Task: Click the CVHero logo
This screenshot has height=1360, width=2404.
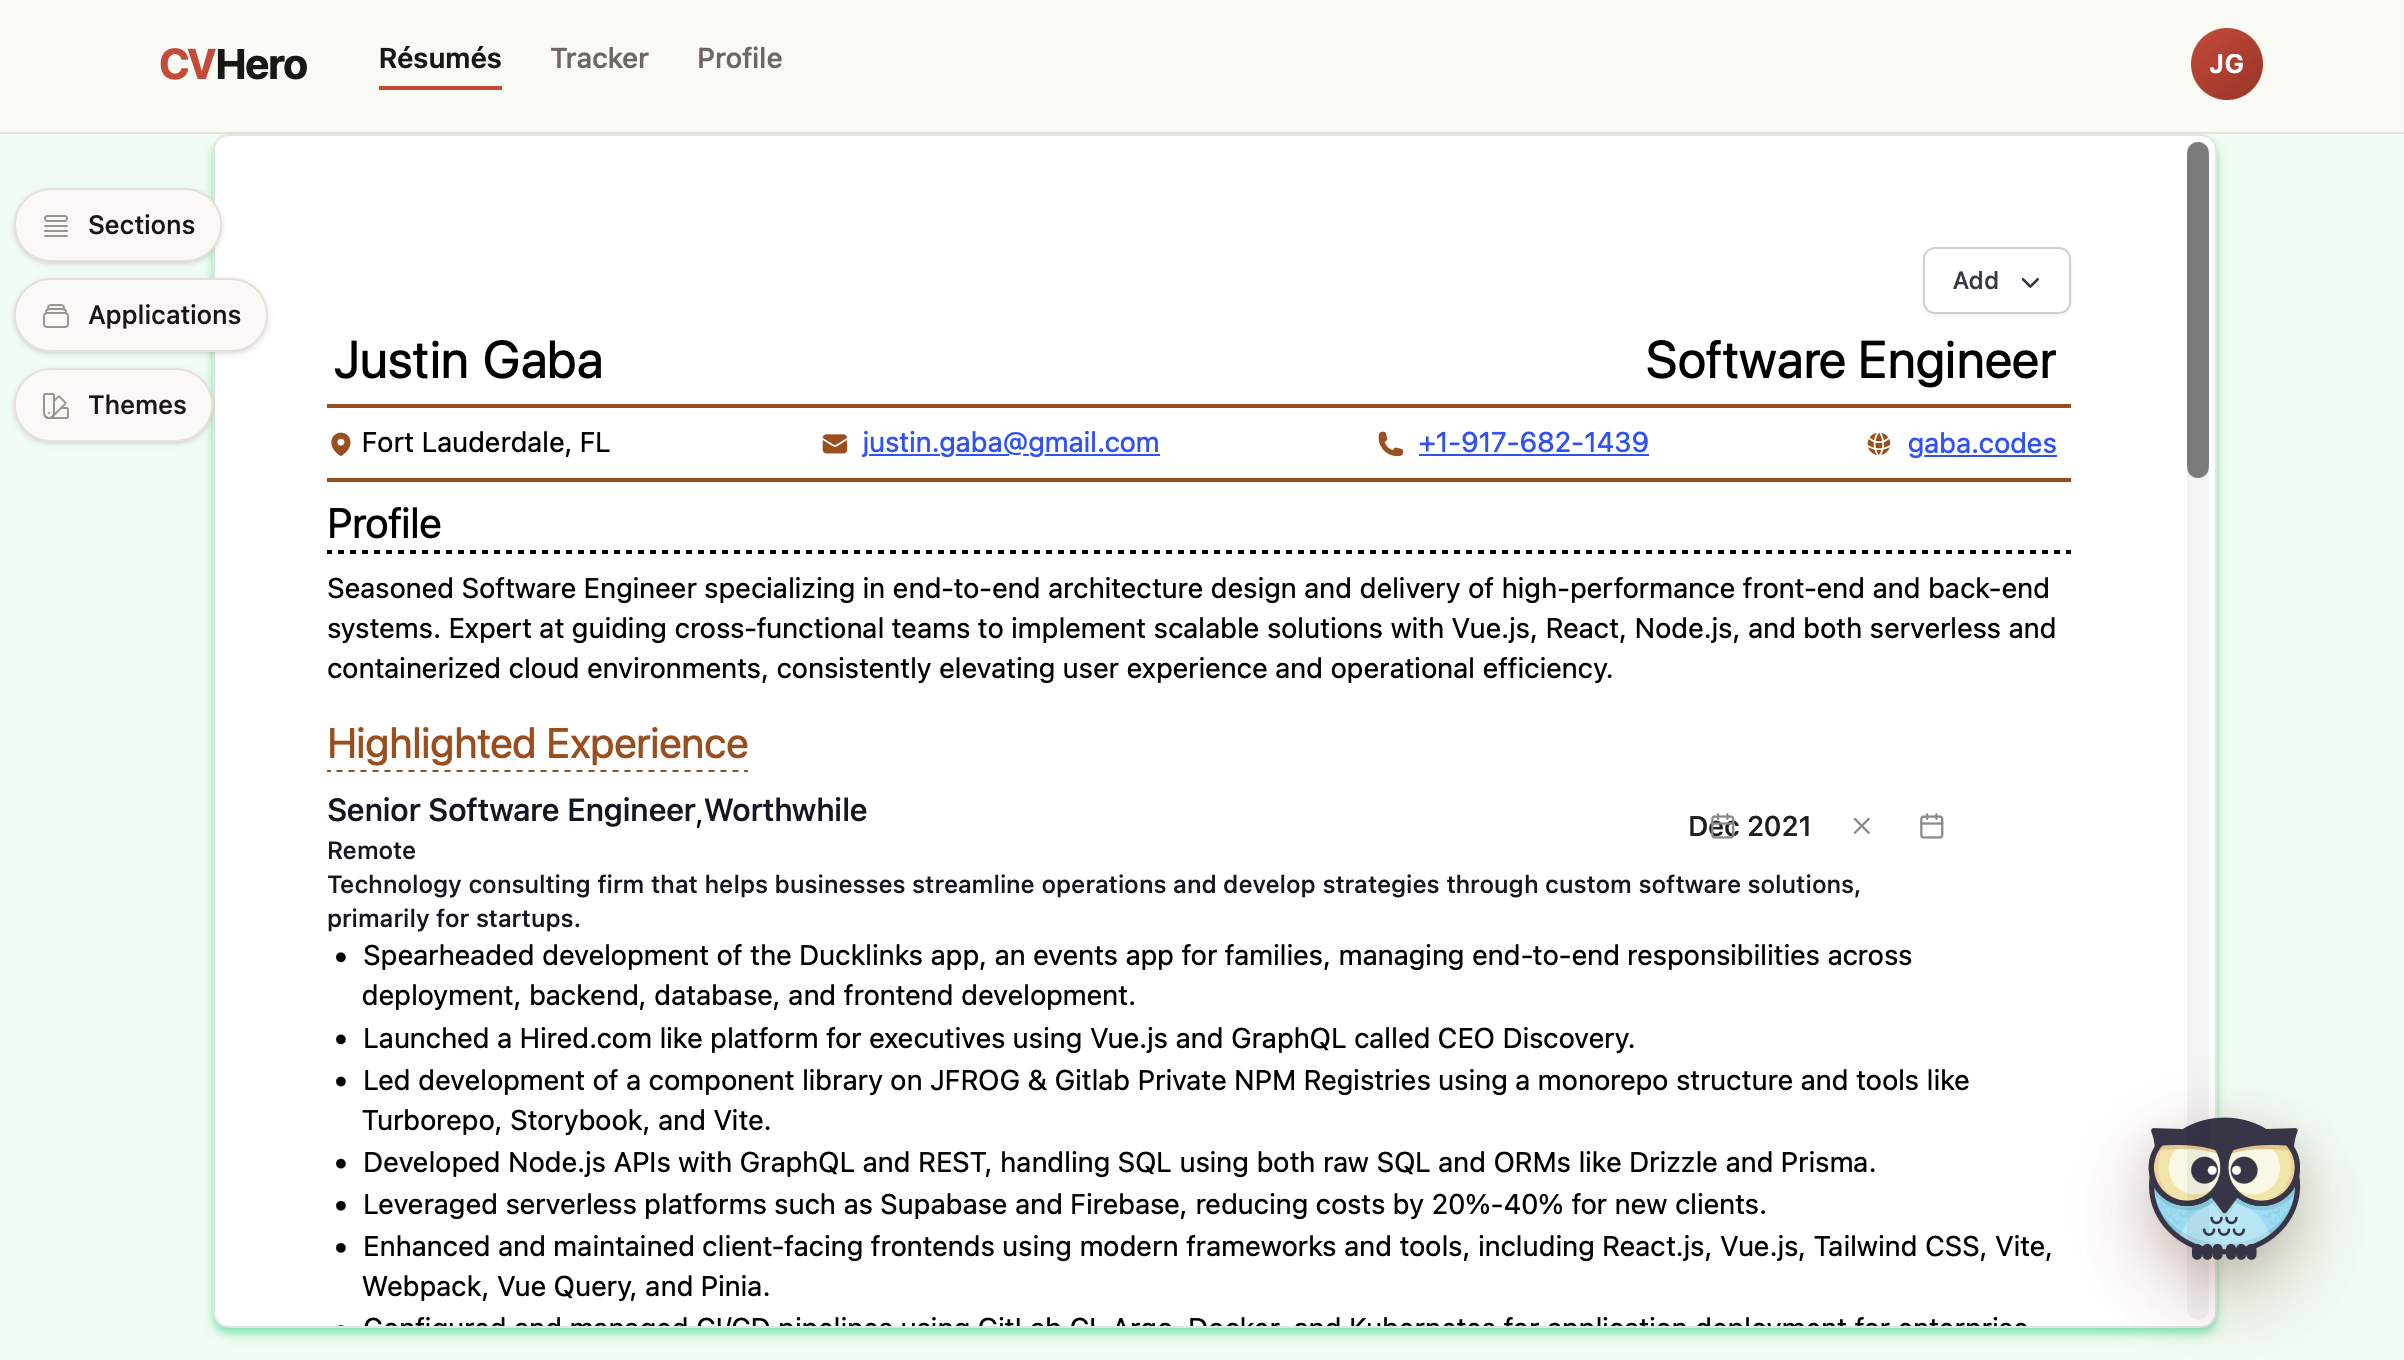Action: pos(233,64)
